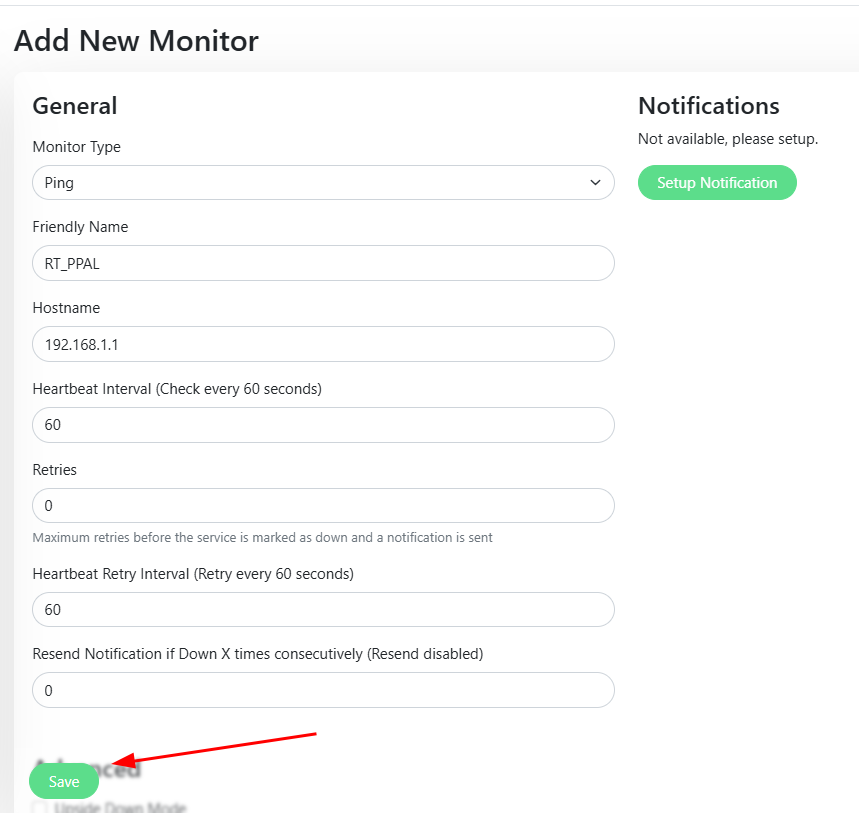Click the Add New Monitor page title
This screenshot has height=813, width=859.
pyautogui.click(x=136, y=41)
